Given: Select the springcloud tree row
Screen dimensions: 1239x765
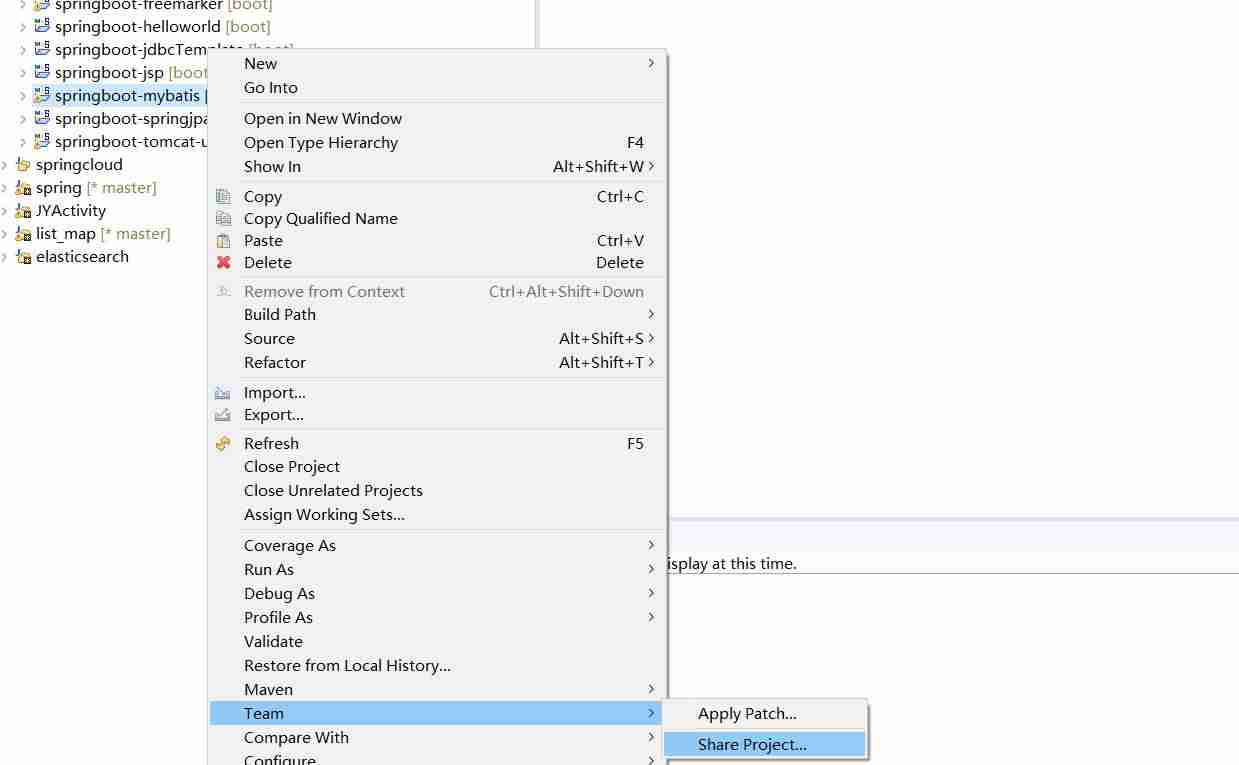Looking at the screenshot, I should pos(79,165).
